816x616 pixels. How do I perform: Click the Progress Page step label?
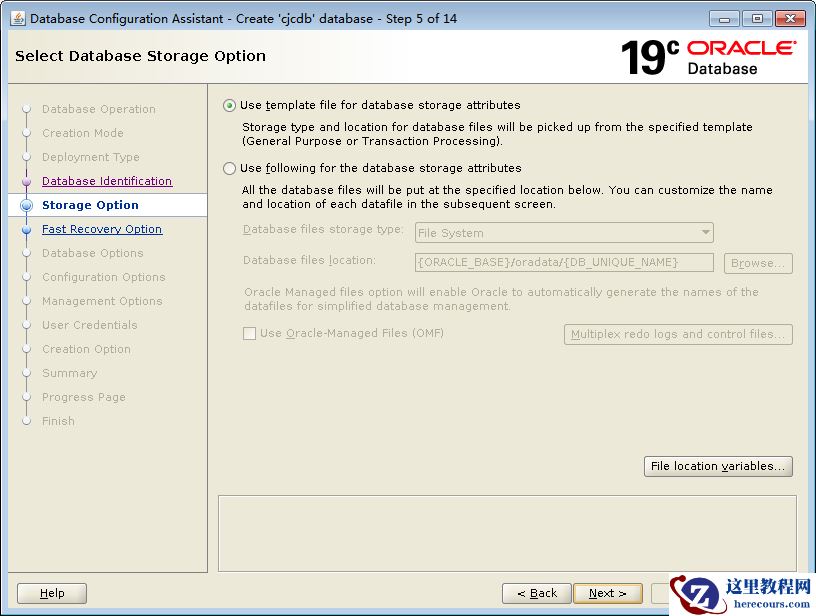84,397
